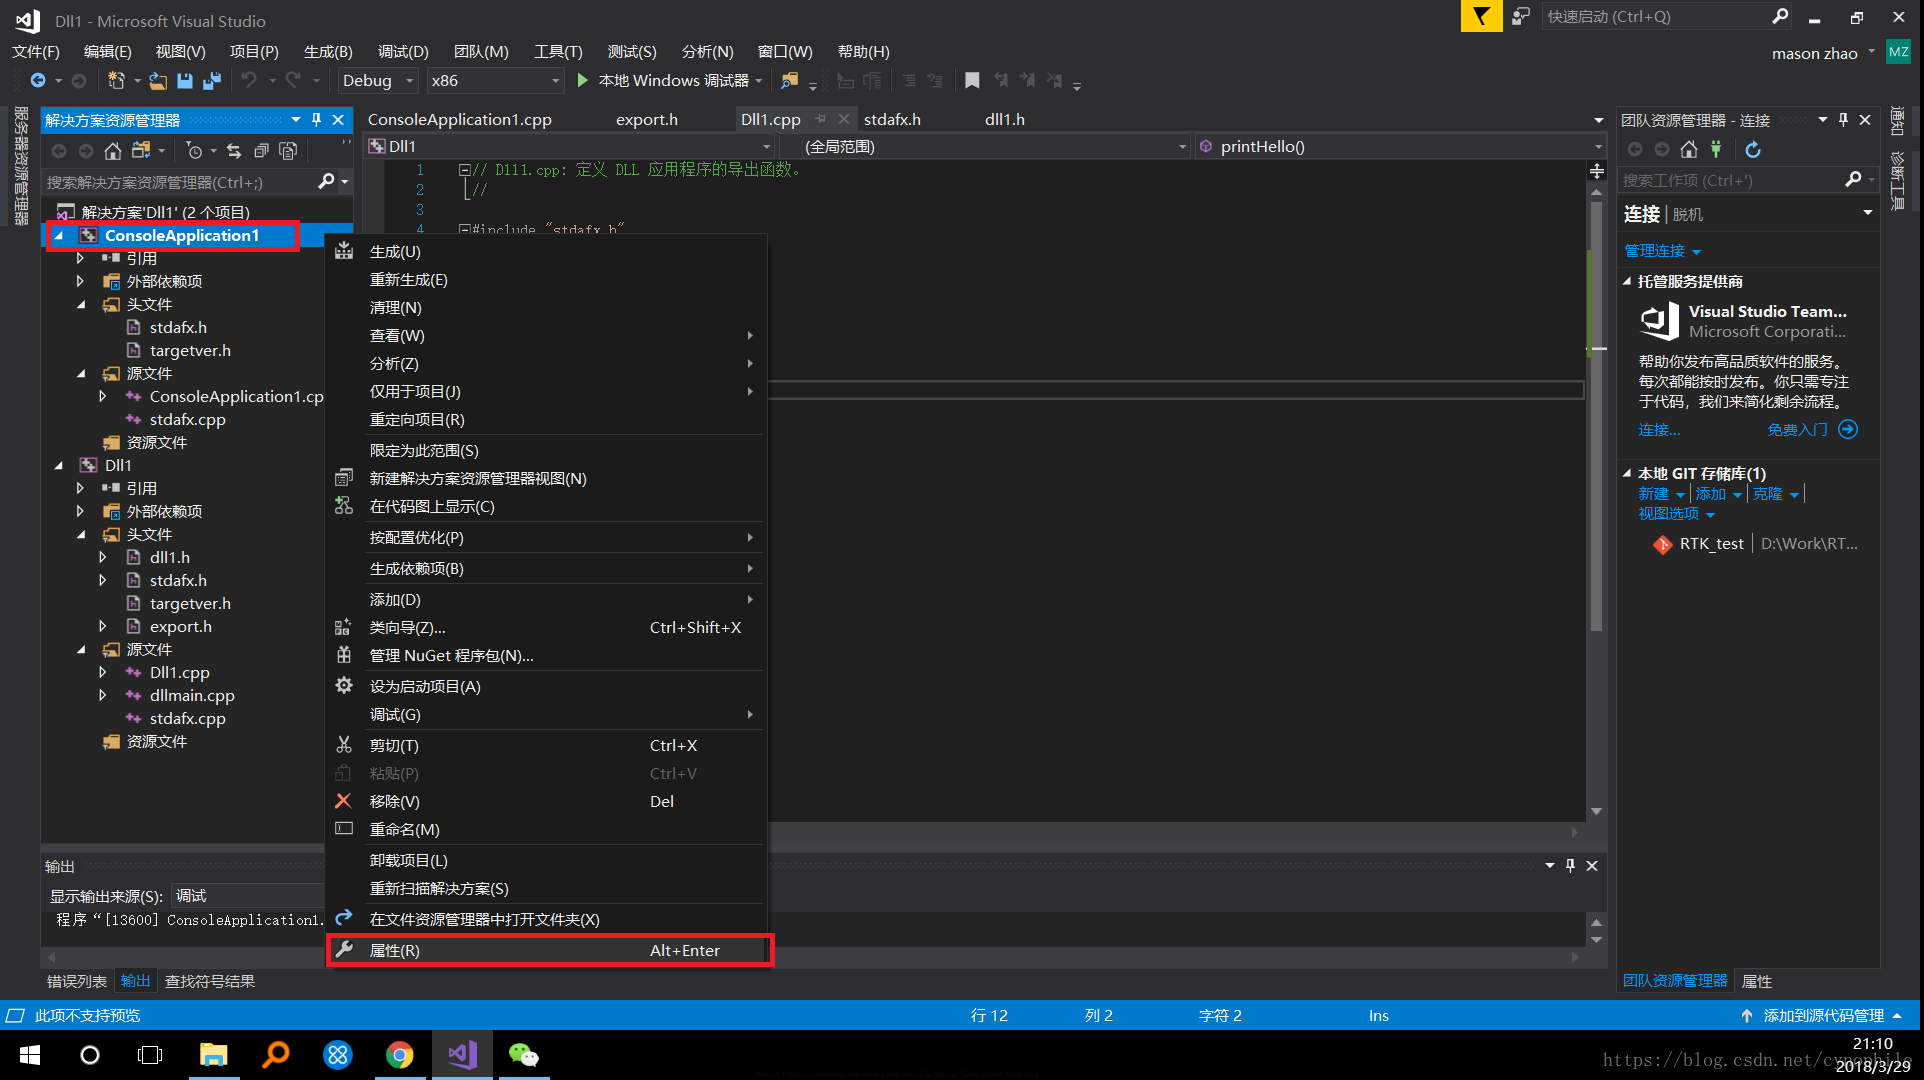The height and width of the screenshot is (1080, 1924).
Task: Expand the export.h tree node
Action: pyautogui.click(x=103, y=627)
